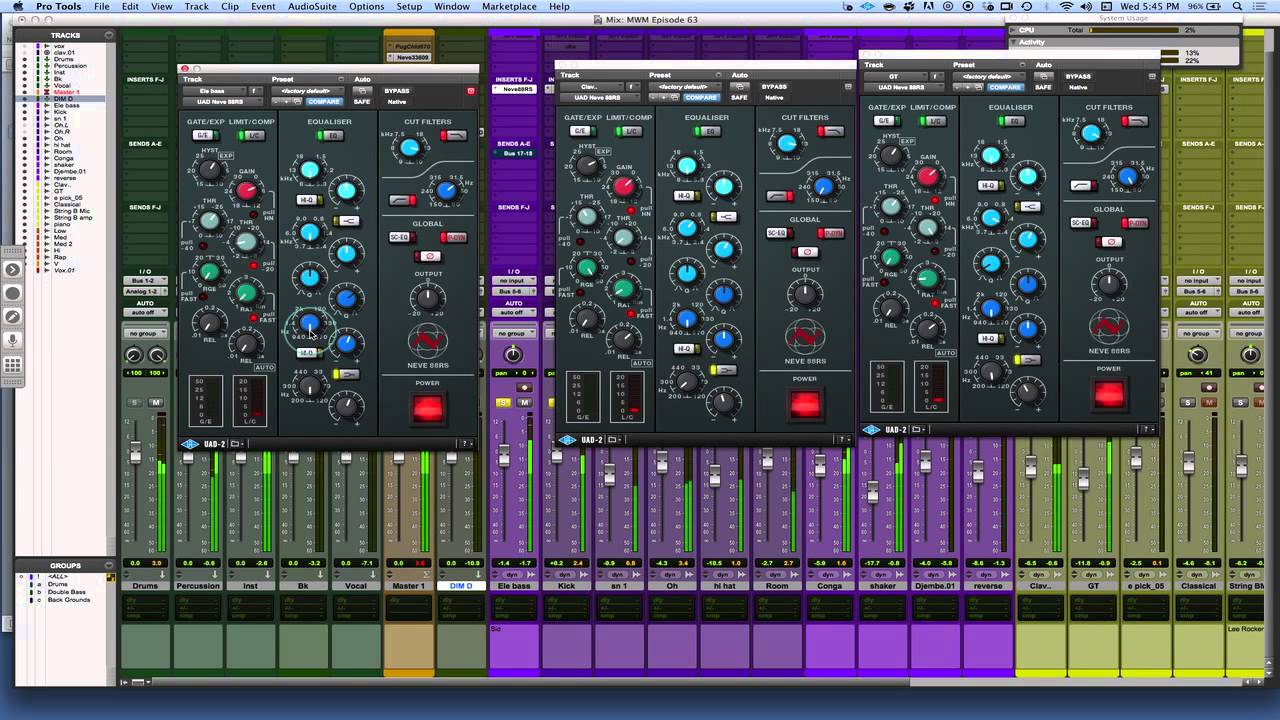Screen dimensions: 1280x720
Task: Mute the Drums mixer channel
Action: [156, 402]
